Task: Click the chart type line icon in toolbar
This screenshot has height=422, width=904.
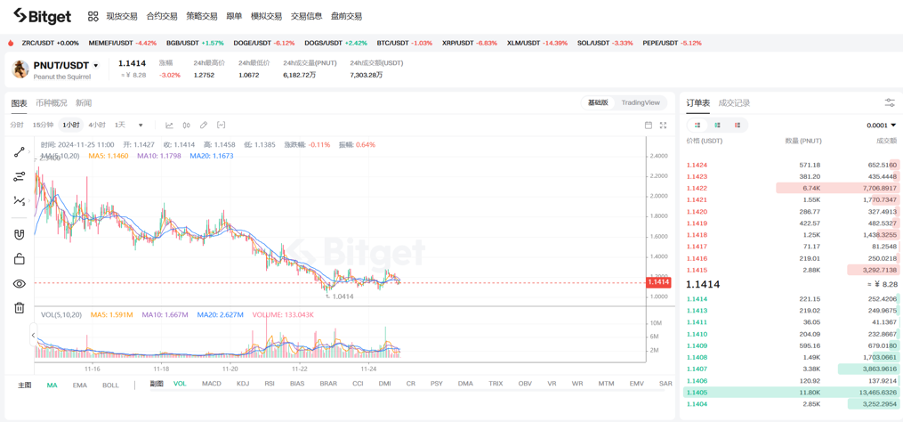Action: pos(170,125)
